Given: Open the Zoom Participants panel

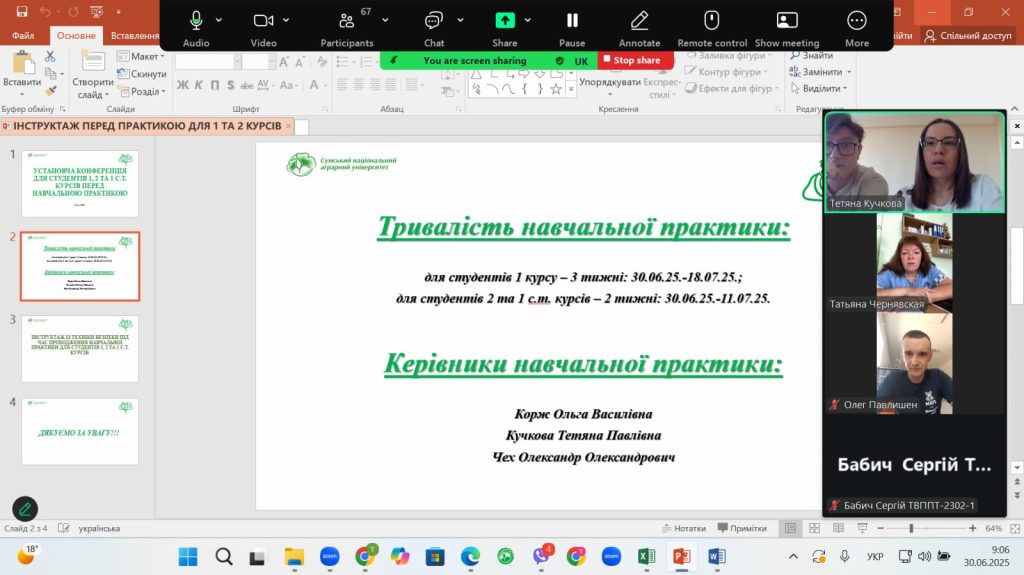Looking at the screenshot, I should 346,21.
